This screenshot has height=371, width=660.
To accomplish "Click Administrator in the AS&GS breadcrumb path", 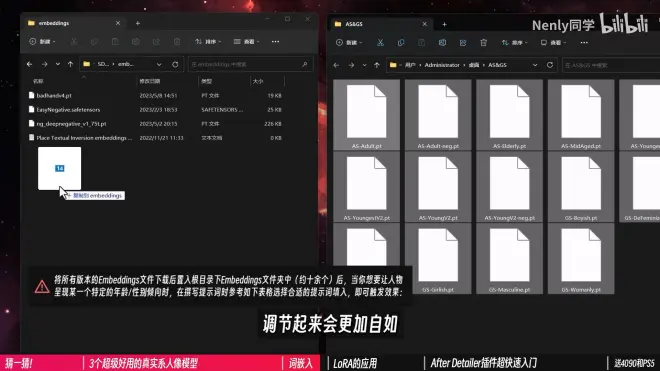I will [x=442, y=65].
